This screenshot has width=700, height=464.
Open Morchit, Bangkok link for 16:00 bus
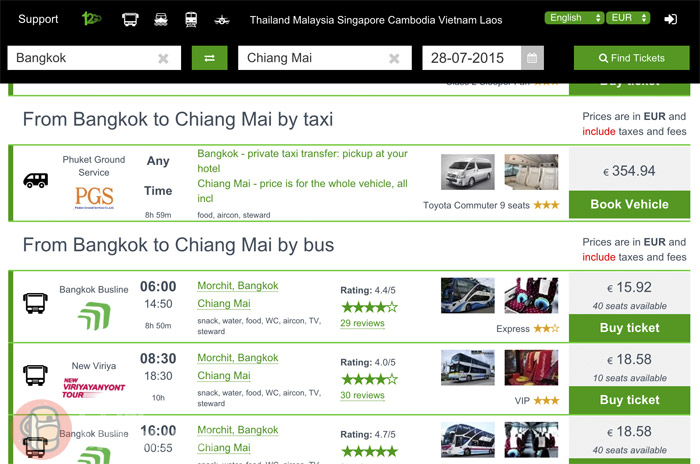tap(238, 430)
